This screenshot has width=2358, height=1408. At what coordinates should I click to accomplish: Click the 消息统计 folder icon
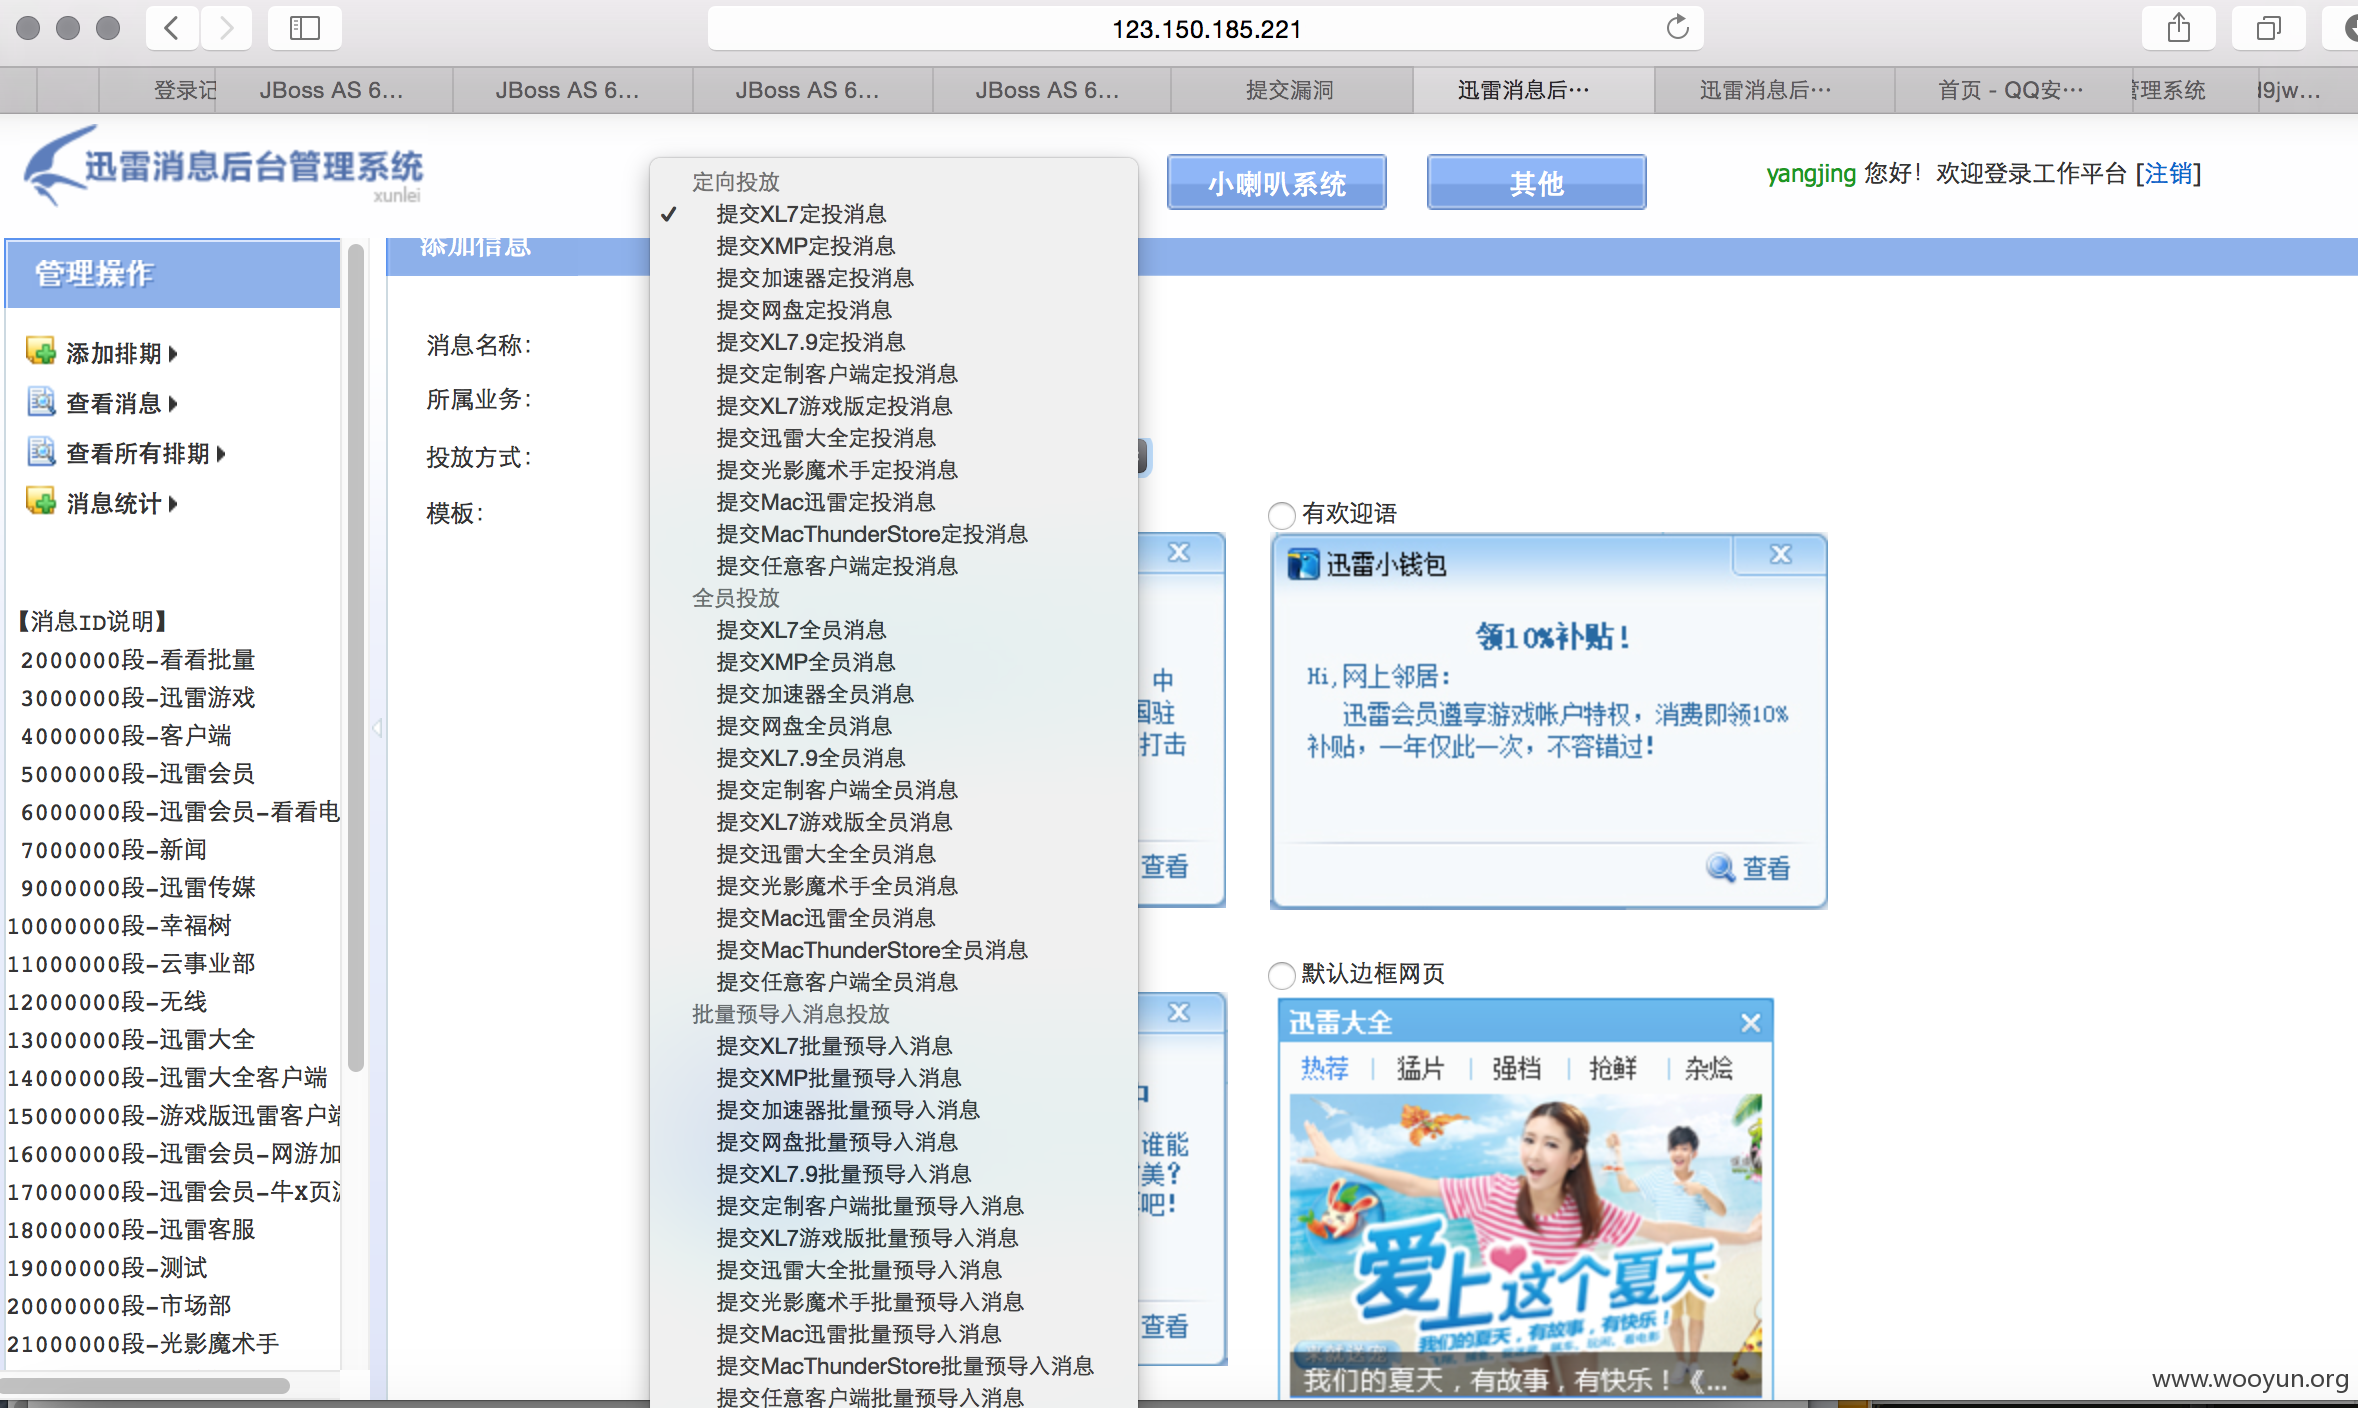click(41, 502)
